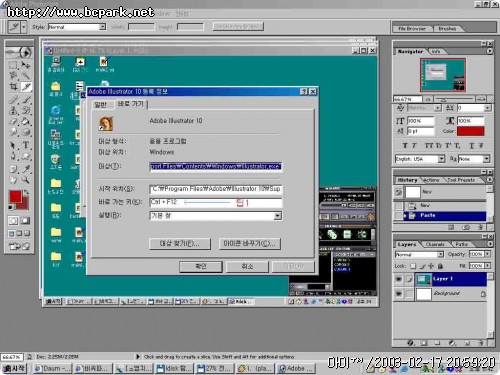Select the Move tool
Viewport: 500px width, 375px height.
click(x=26, y=65)
